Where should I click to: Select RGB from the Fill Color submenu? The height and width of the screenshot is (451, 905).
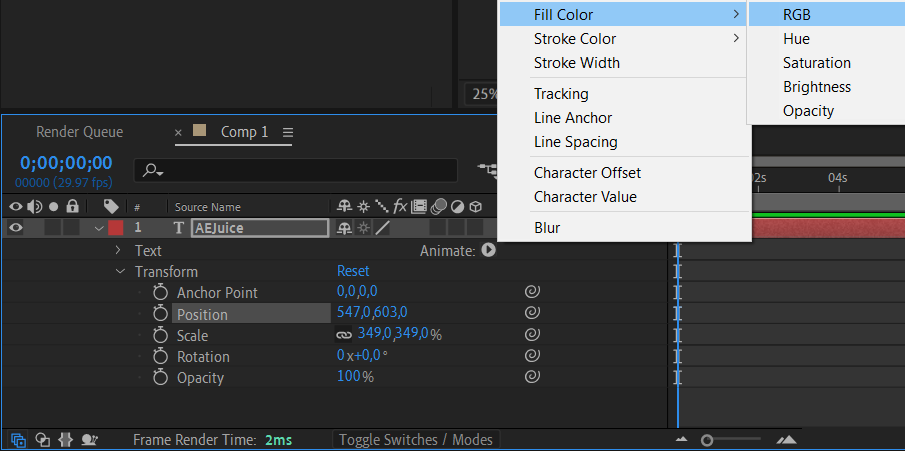[797, 15]
